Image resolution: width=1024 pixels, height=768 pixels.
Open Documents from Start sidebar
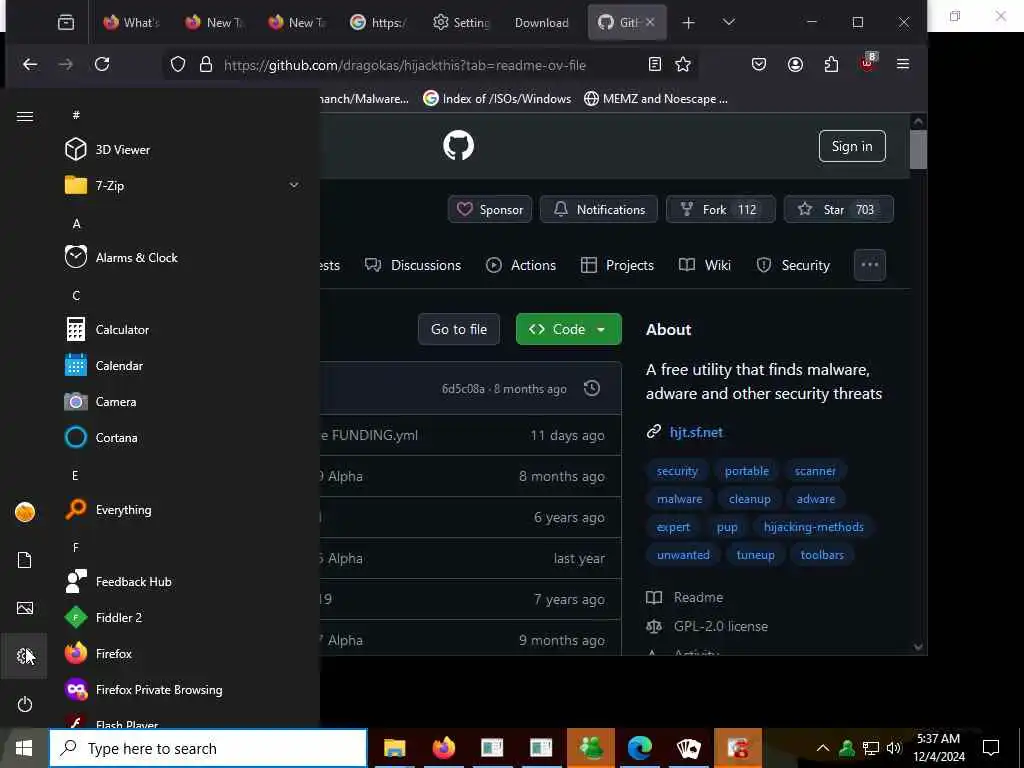[25, 560]
